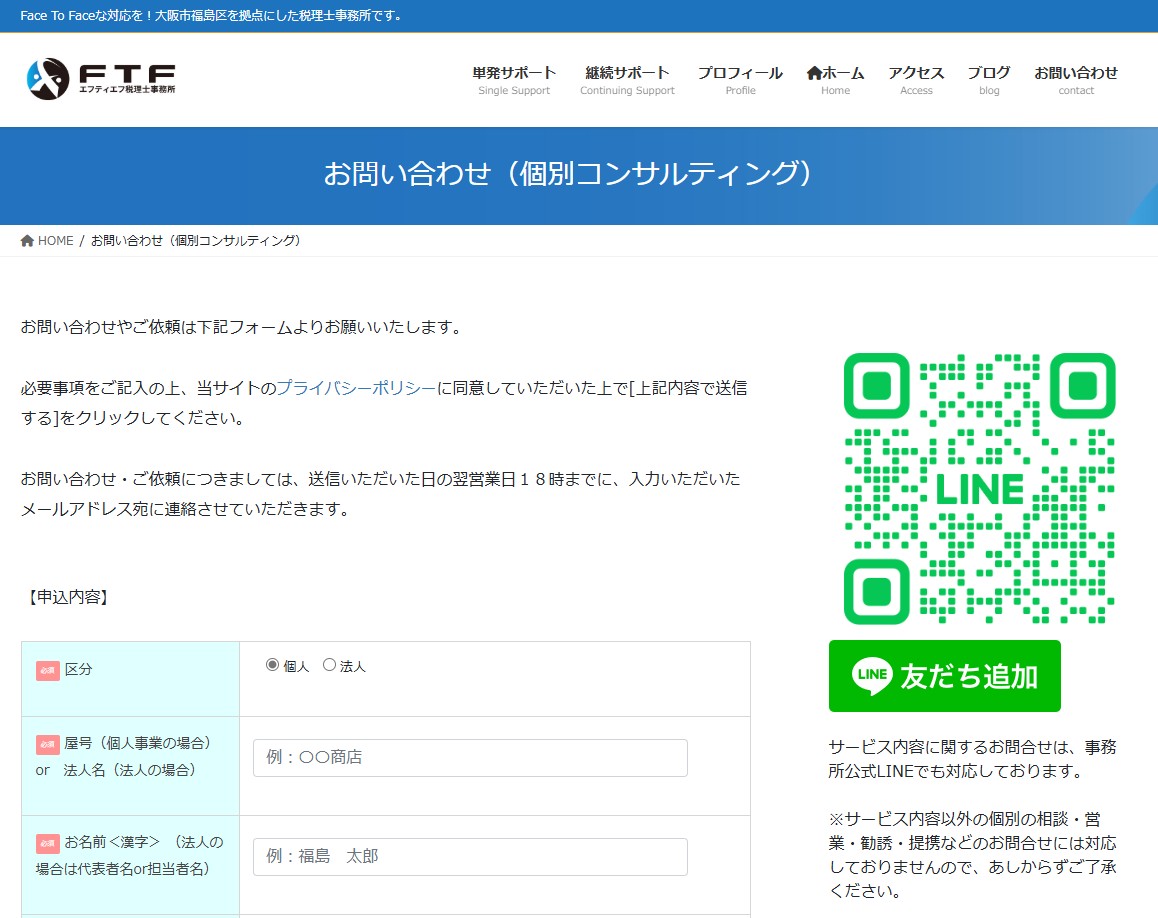The image size is (1158, 918).
Task: Click the 必須 badge next to 屋号
Action: tap(48, 744)
